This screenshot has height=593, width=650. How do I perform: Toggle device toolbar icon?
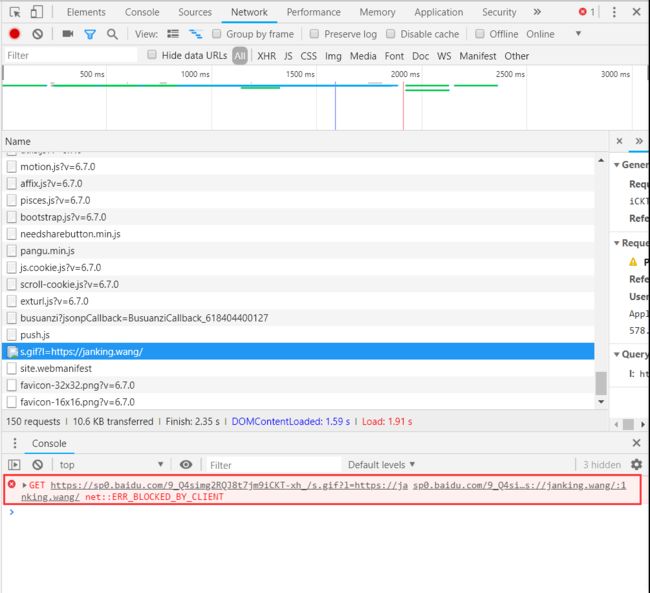coord(36,12)
